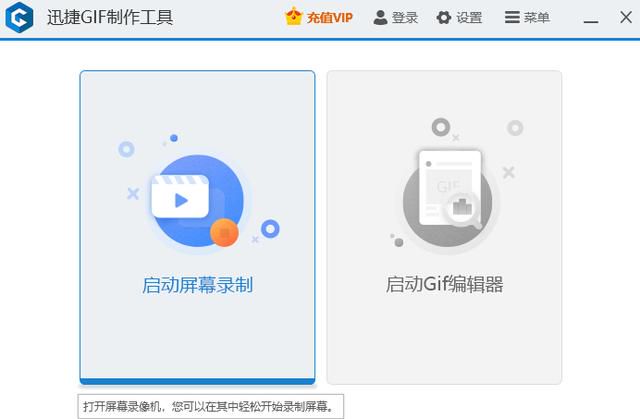Open 充值VIP recharge option
Viewport: 640px width, 419px height.
[318, 18]
